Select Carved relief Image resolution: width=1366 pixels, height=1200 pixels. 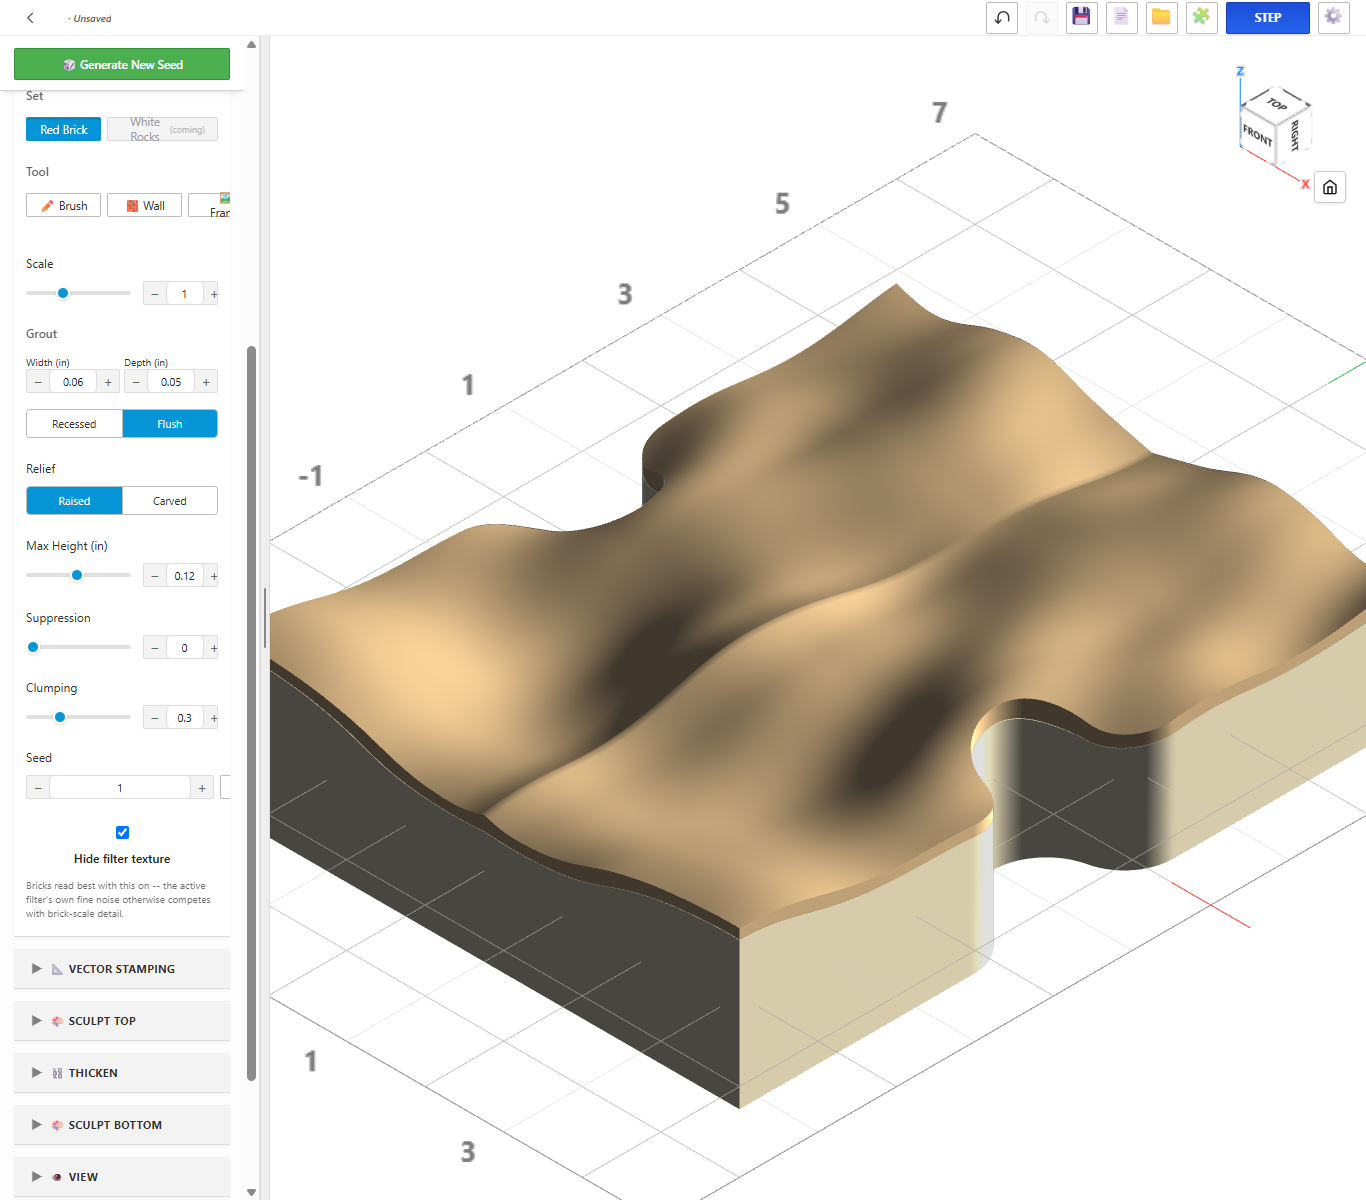[x=170, y=501]
